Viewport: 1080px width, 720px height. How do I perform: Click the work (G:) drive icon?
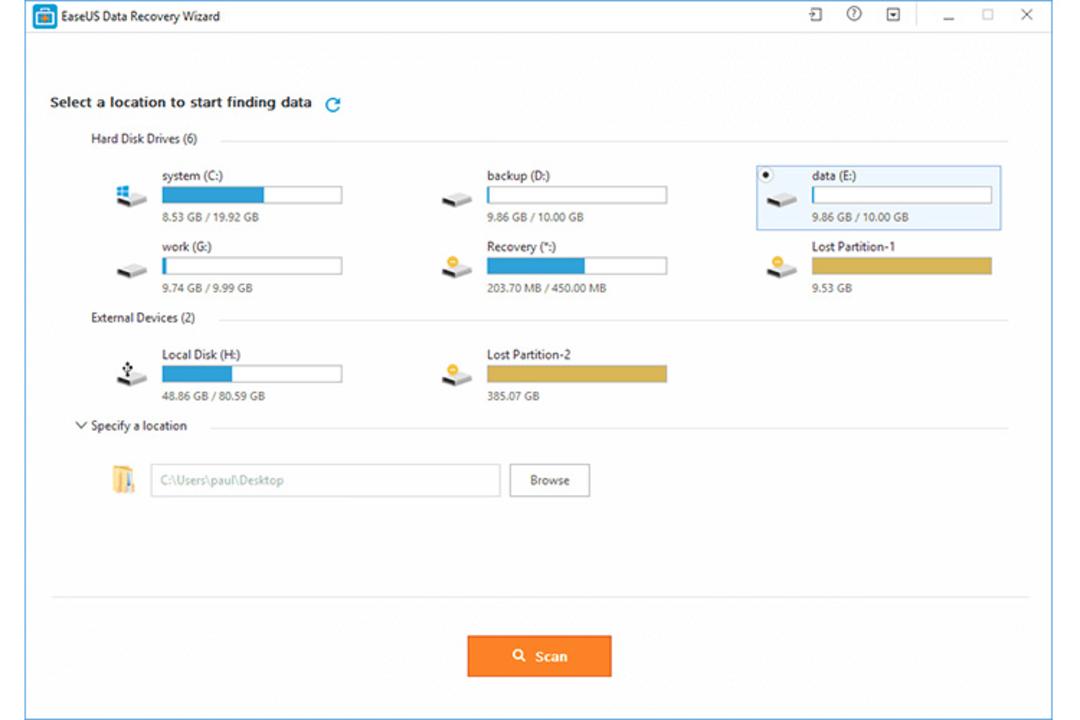pyautogui.click(x=131, y=271)
